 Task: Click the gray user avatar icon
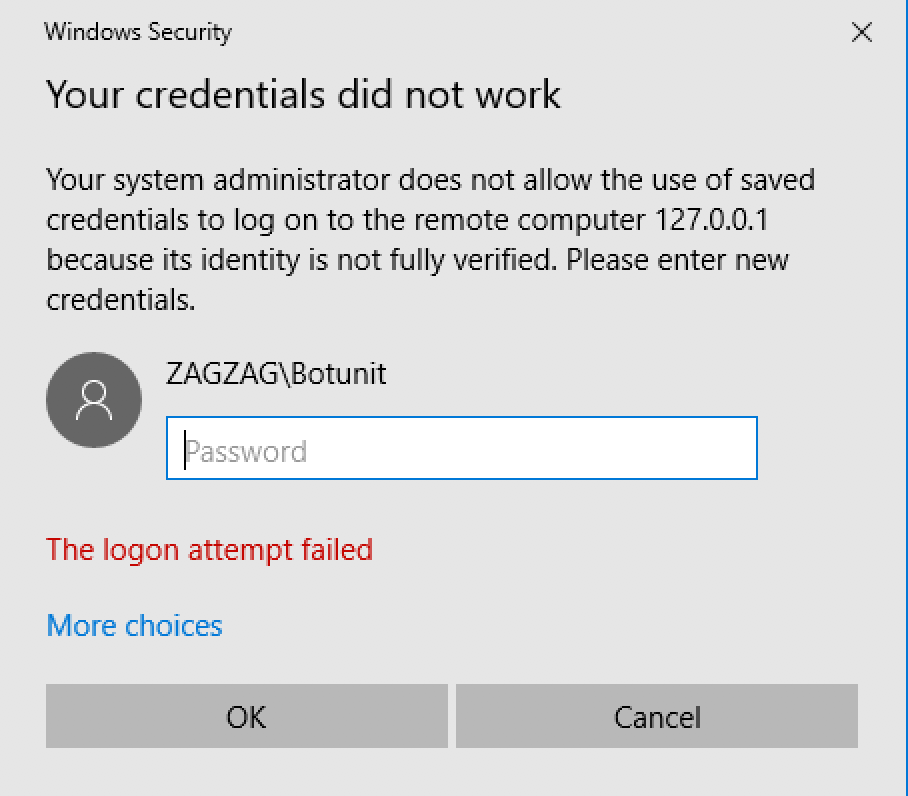tap(94, 399)
